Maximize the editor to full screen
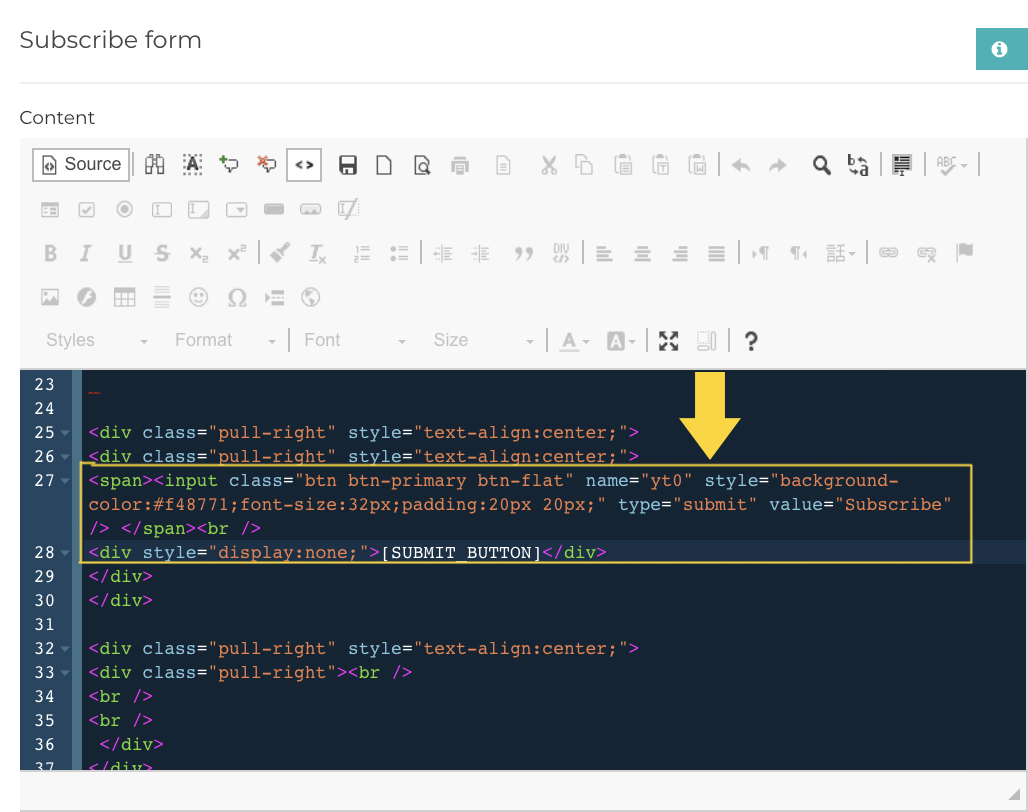Viewport: 1028px width, 812px height. pos(668,340)
